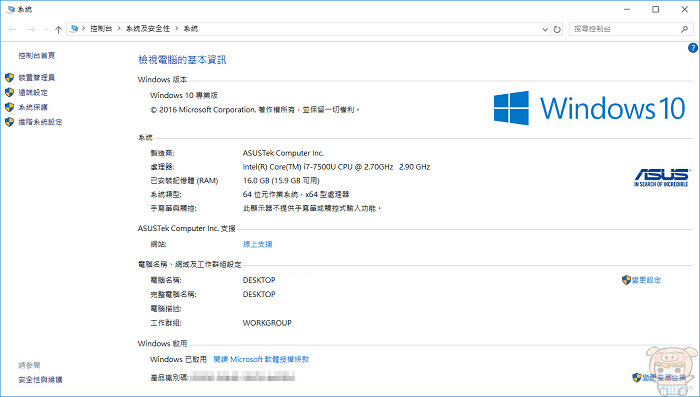Viewport: 700px width, 397px height.
Task: Maximize the 系統 window
Action: pos(655,9)
